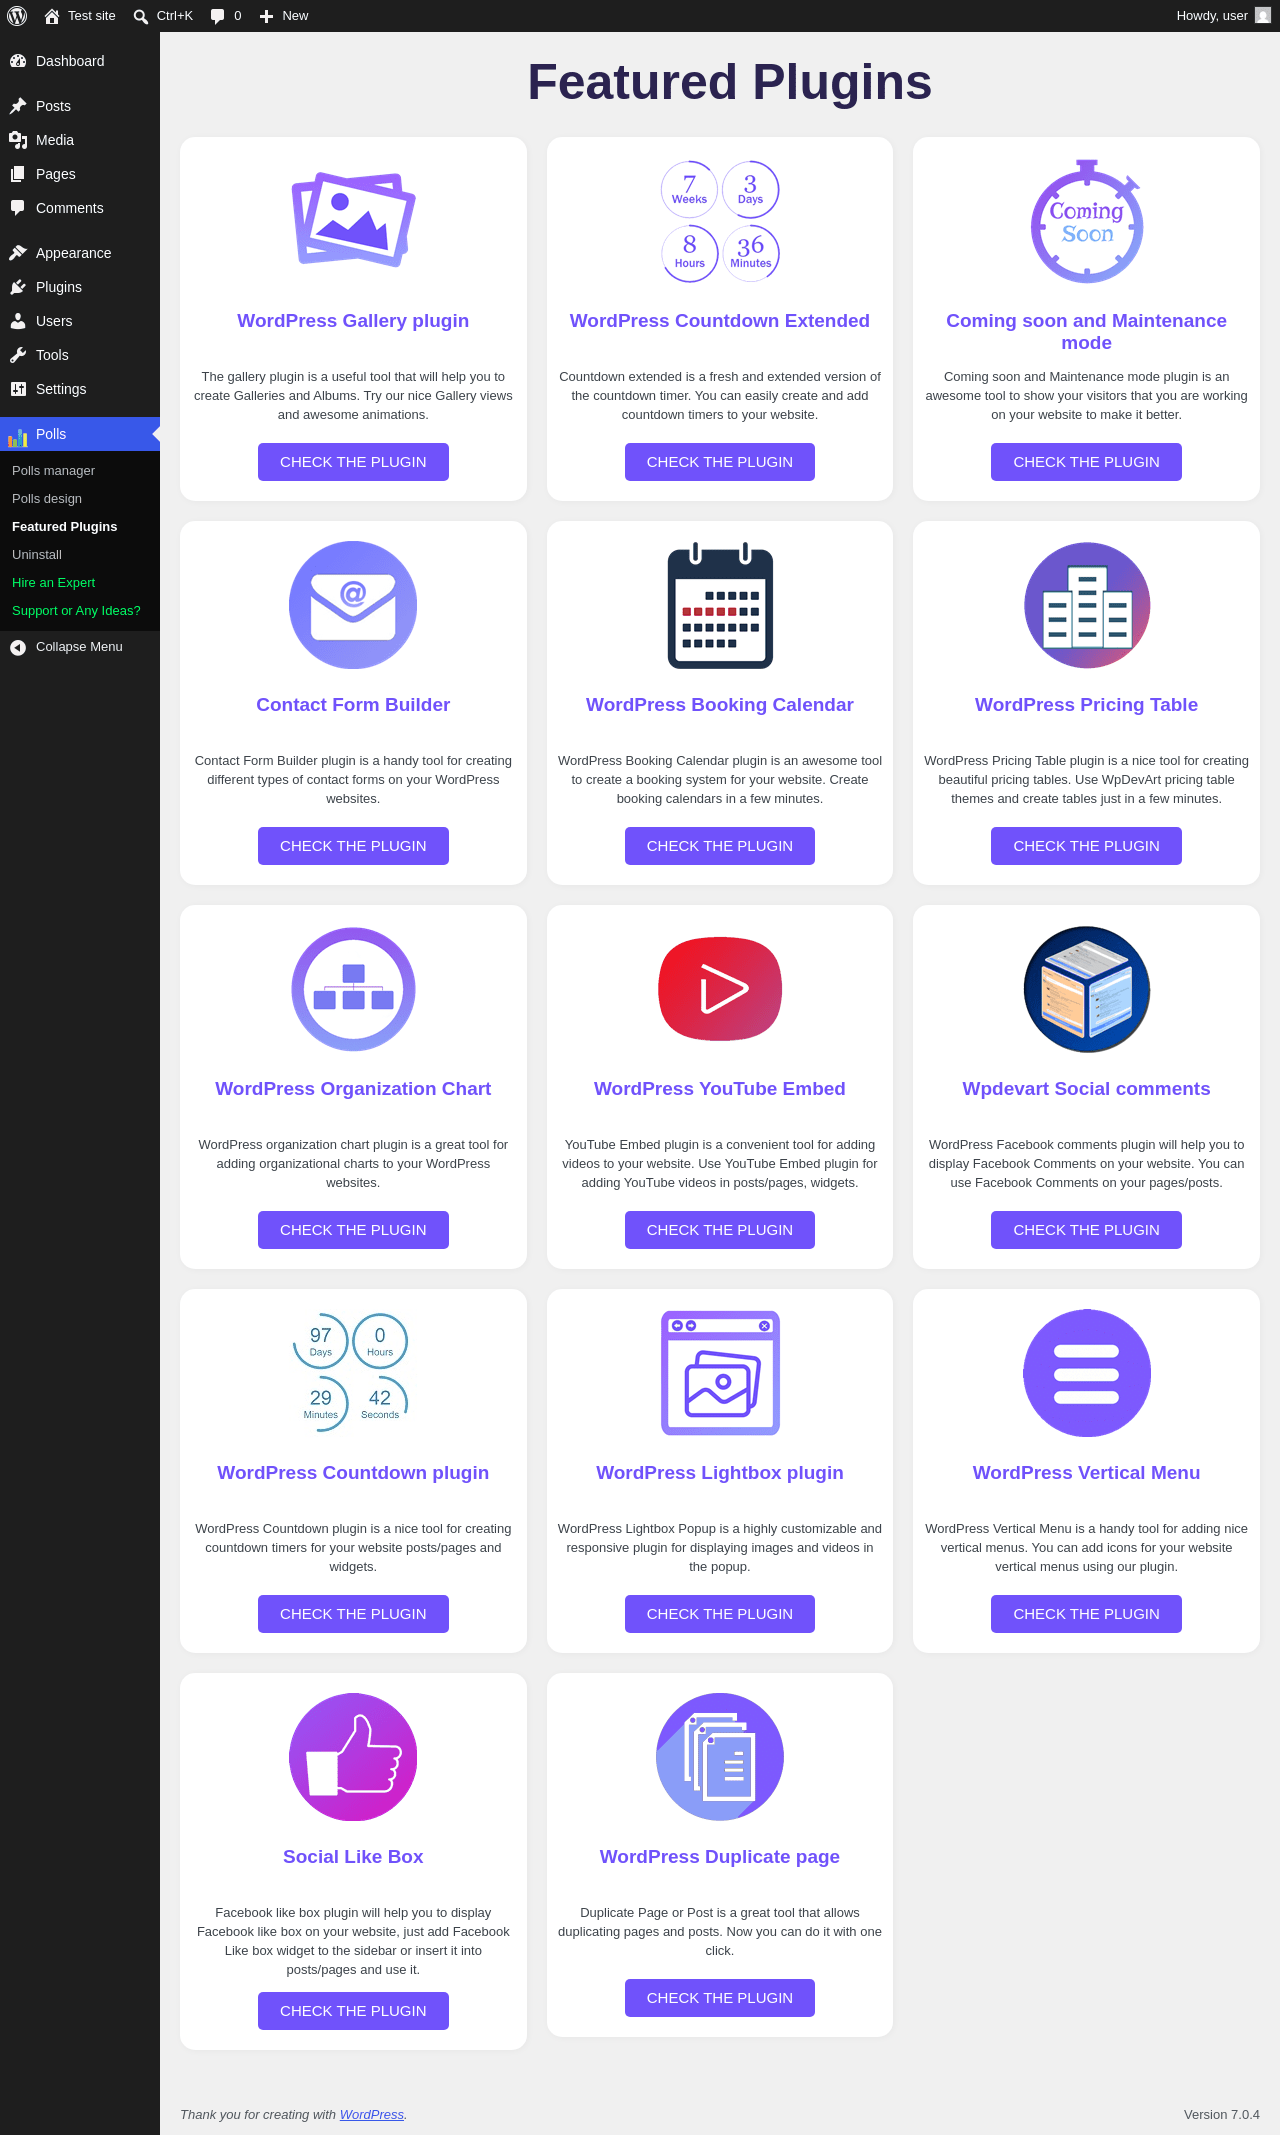Open the Social Like Box title link
Screen dimensions: 1280x2135
click(353, 1857)
